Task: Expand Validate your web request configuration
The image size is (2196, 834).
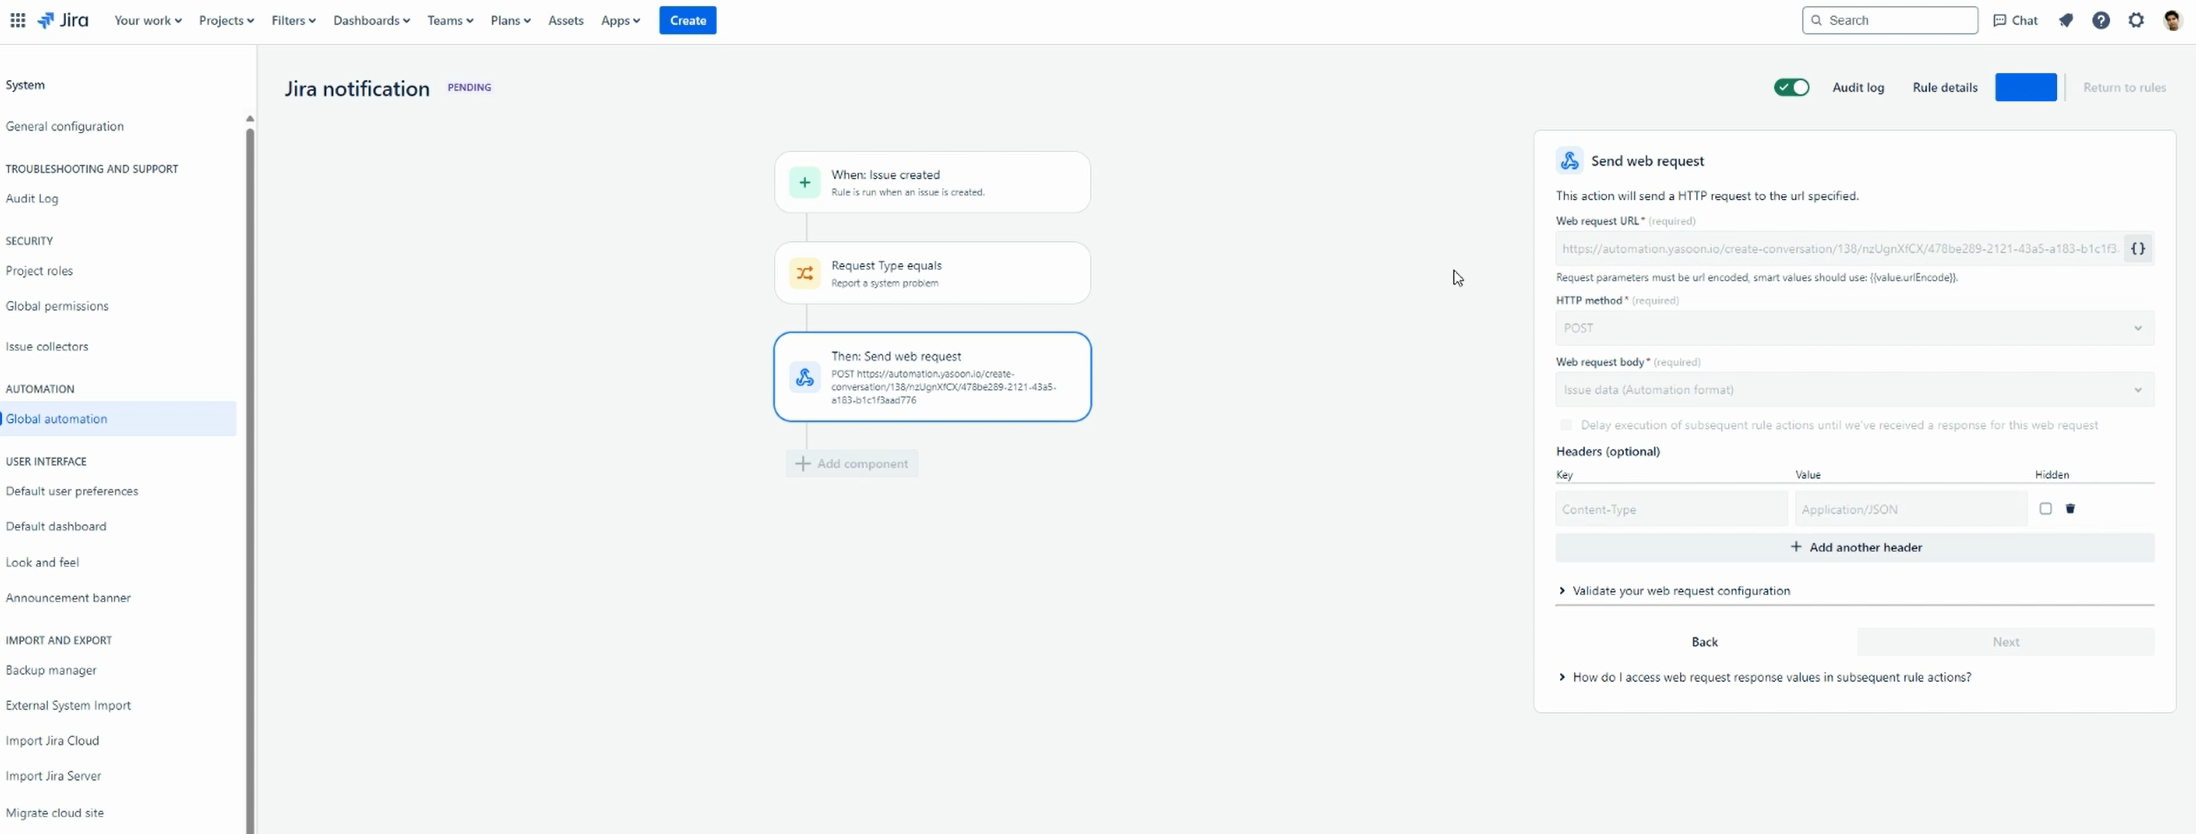Action: pos(1675,591)
